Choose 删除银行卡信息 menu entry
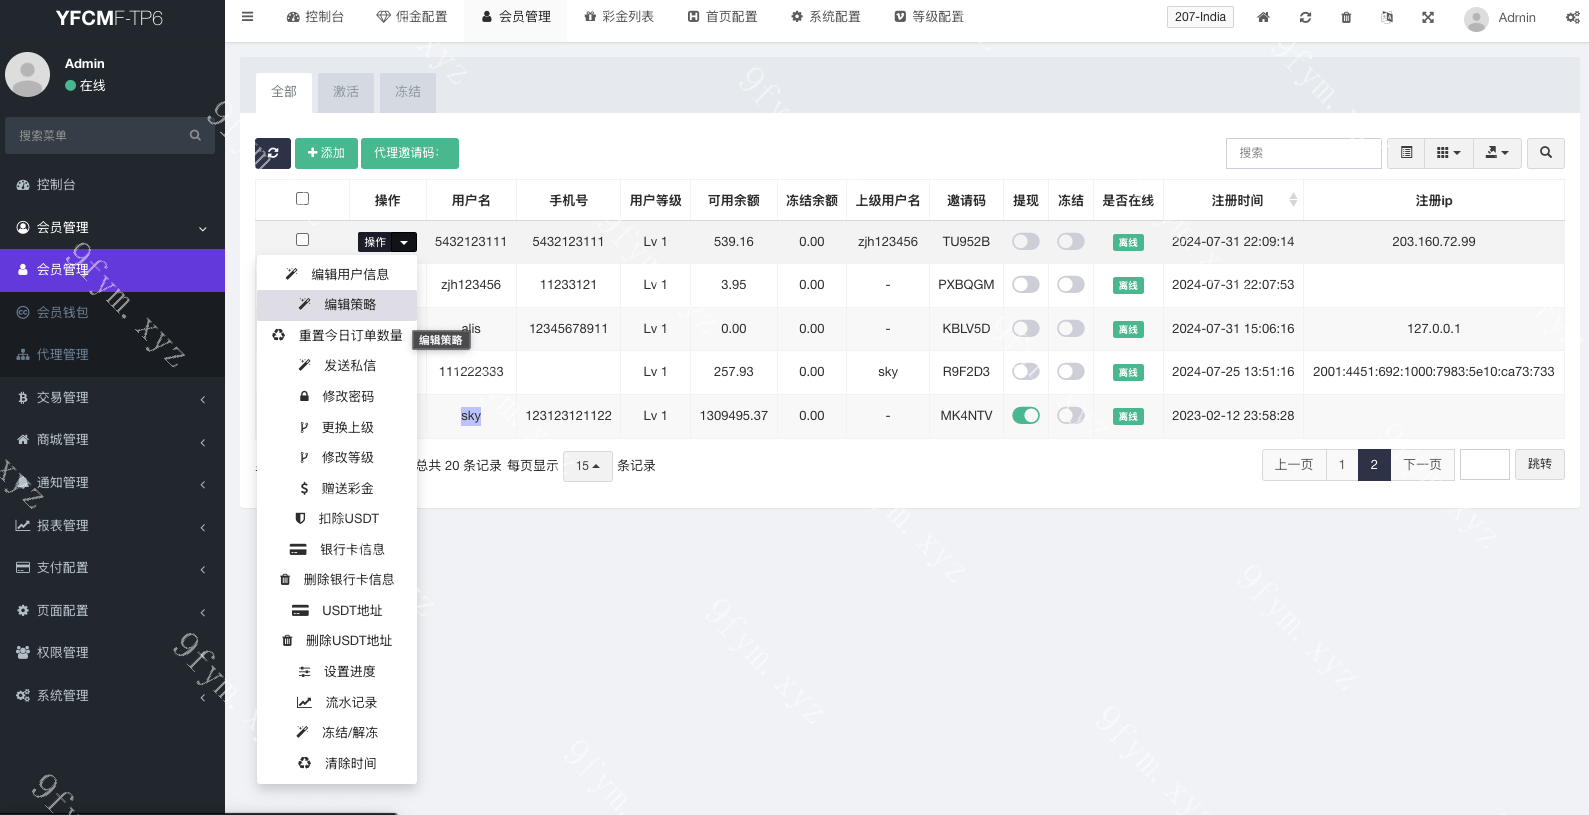The height and width of the screenshot is (815, 1589). point(337,580)
